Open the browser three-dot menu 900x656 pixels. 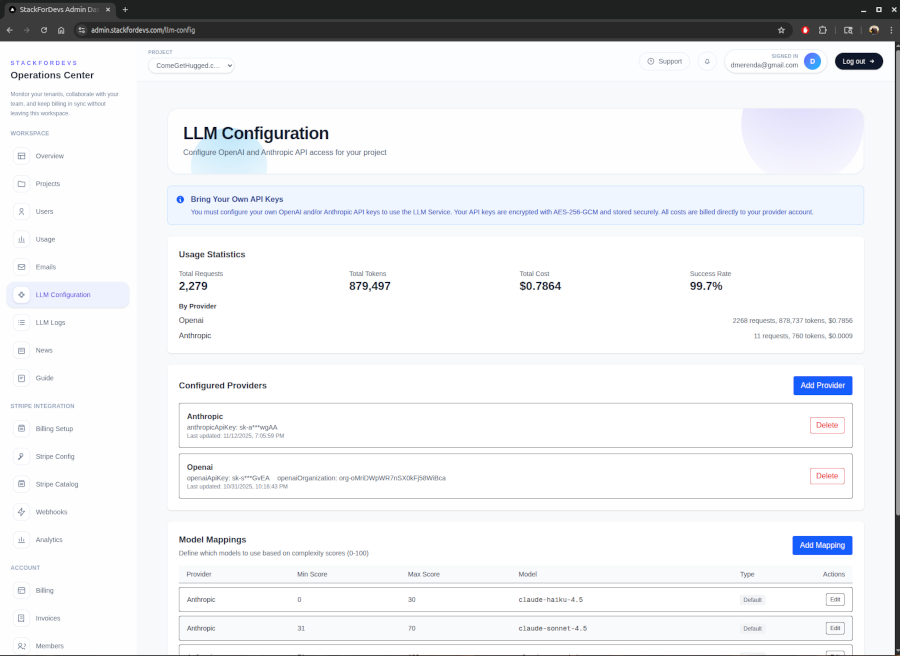tap(890, 30)
